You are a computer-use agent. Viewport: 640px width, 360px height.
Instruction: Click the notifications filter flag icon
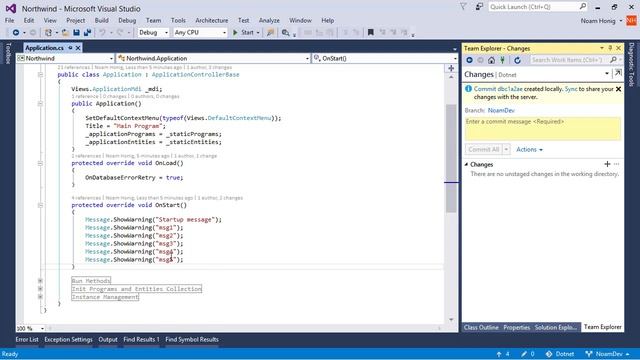coord(463,7)
